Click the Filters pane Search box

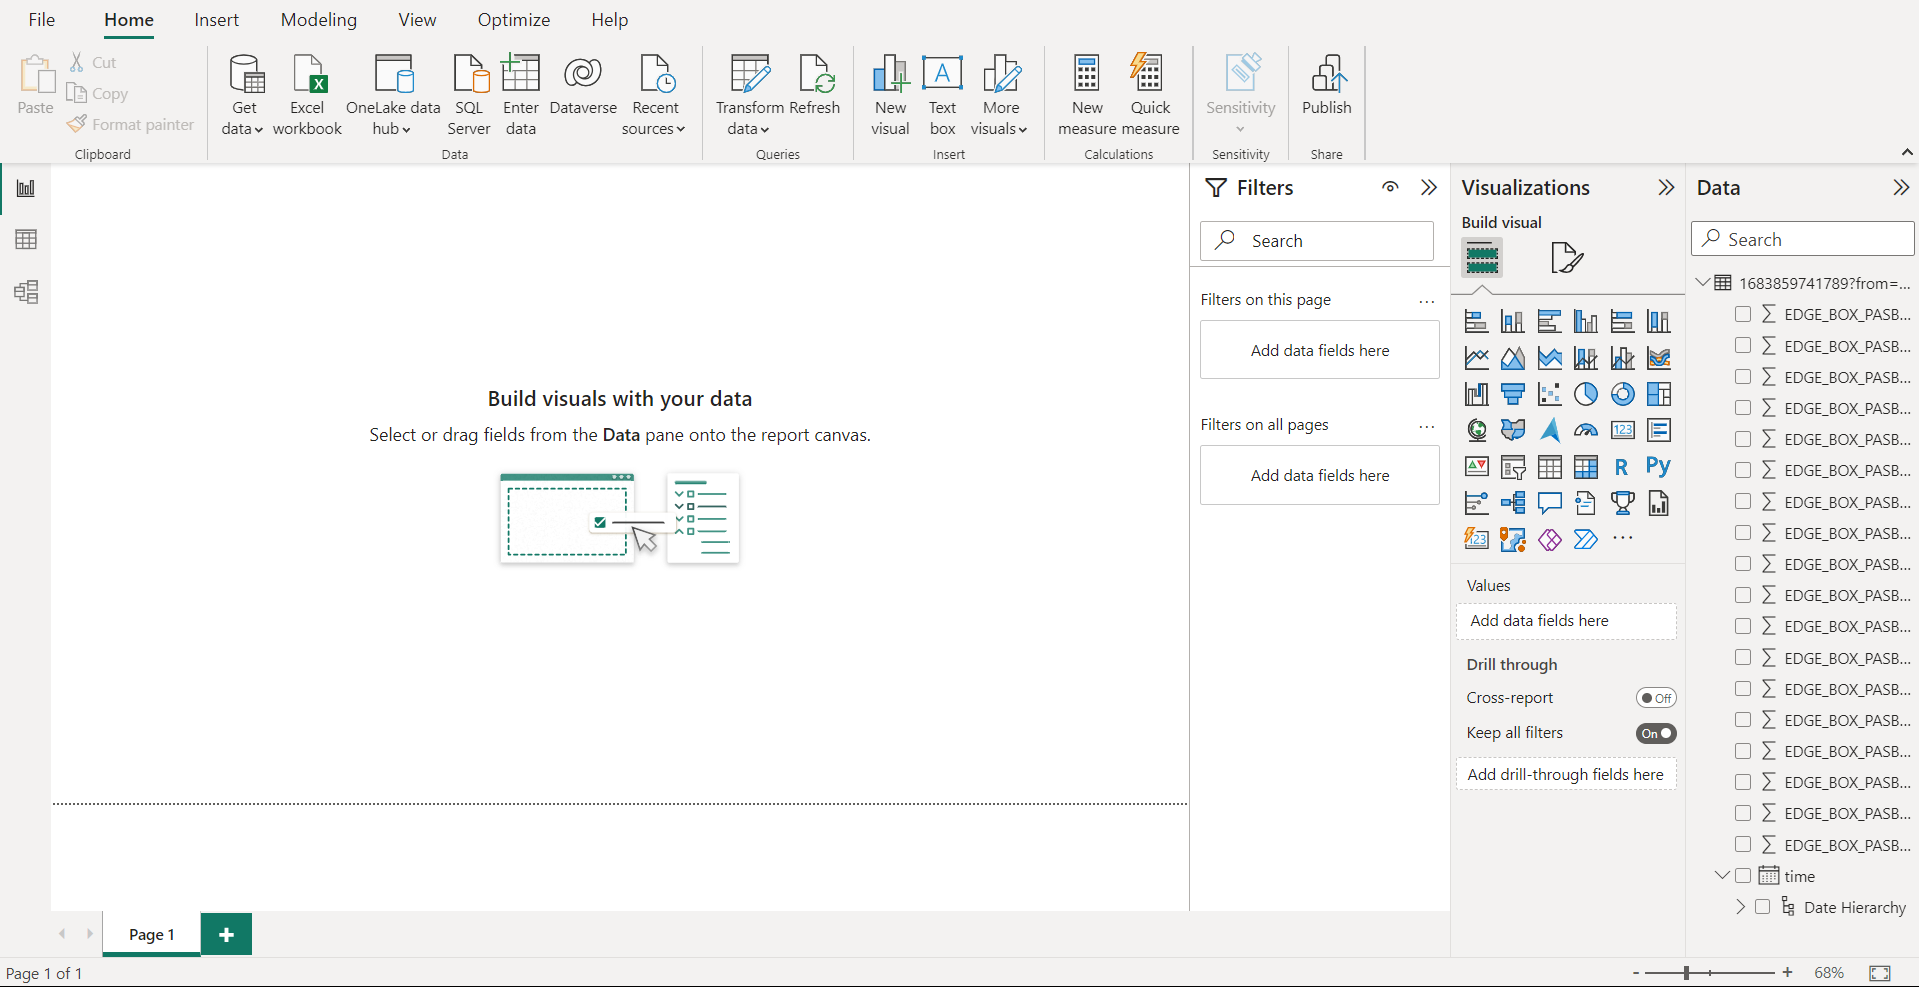pos(1317,241)
